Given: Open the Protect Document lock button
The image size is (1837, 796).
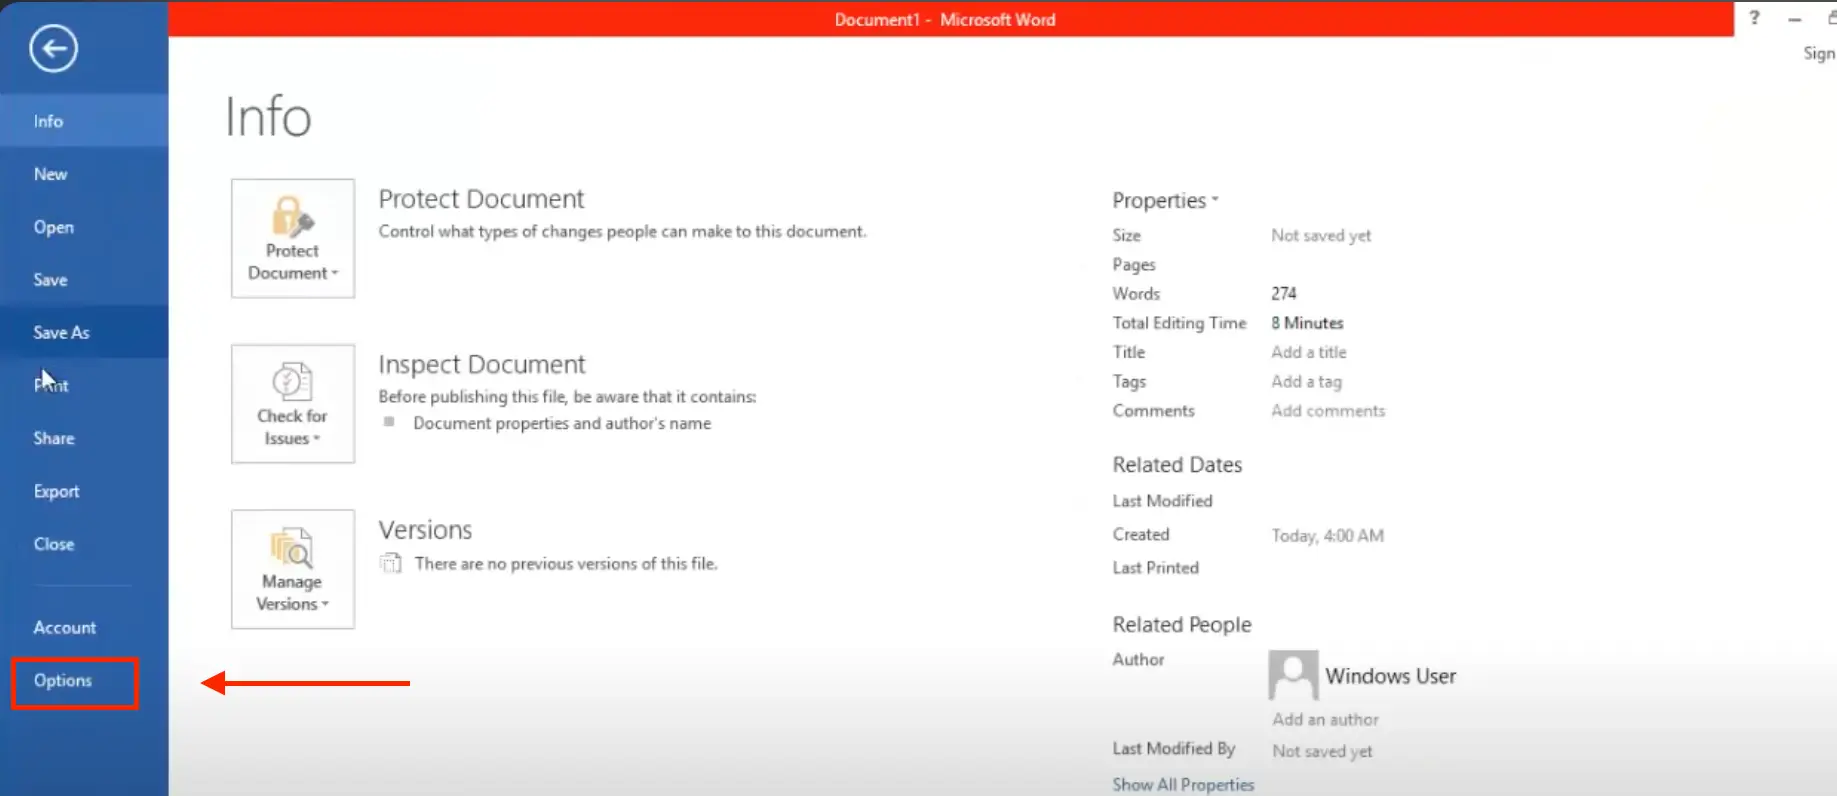Looking at the screenshot, I should pyautogui.click(x=293, y=238).
